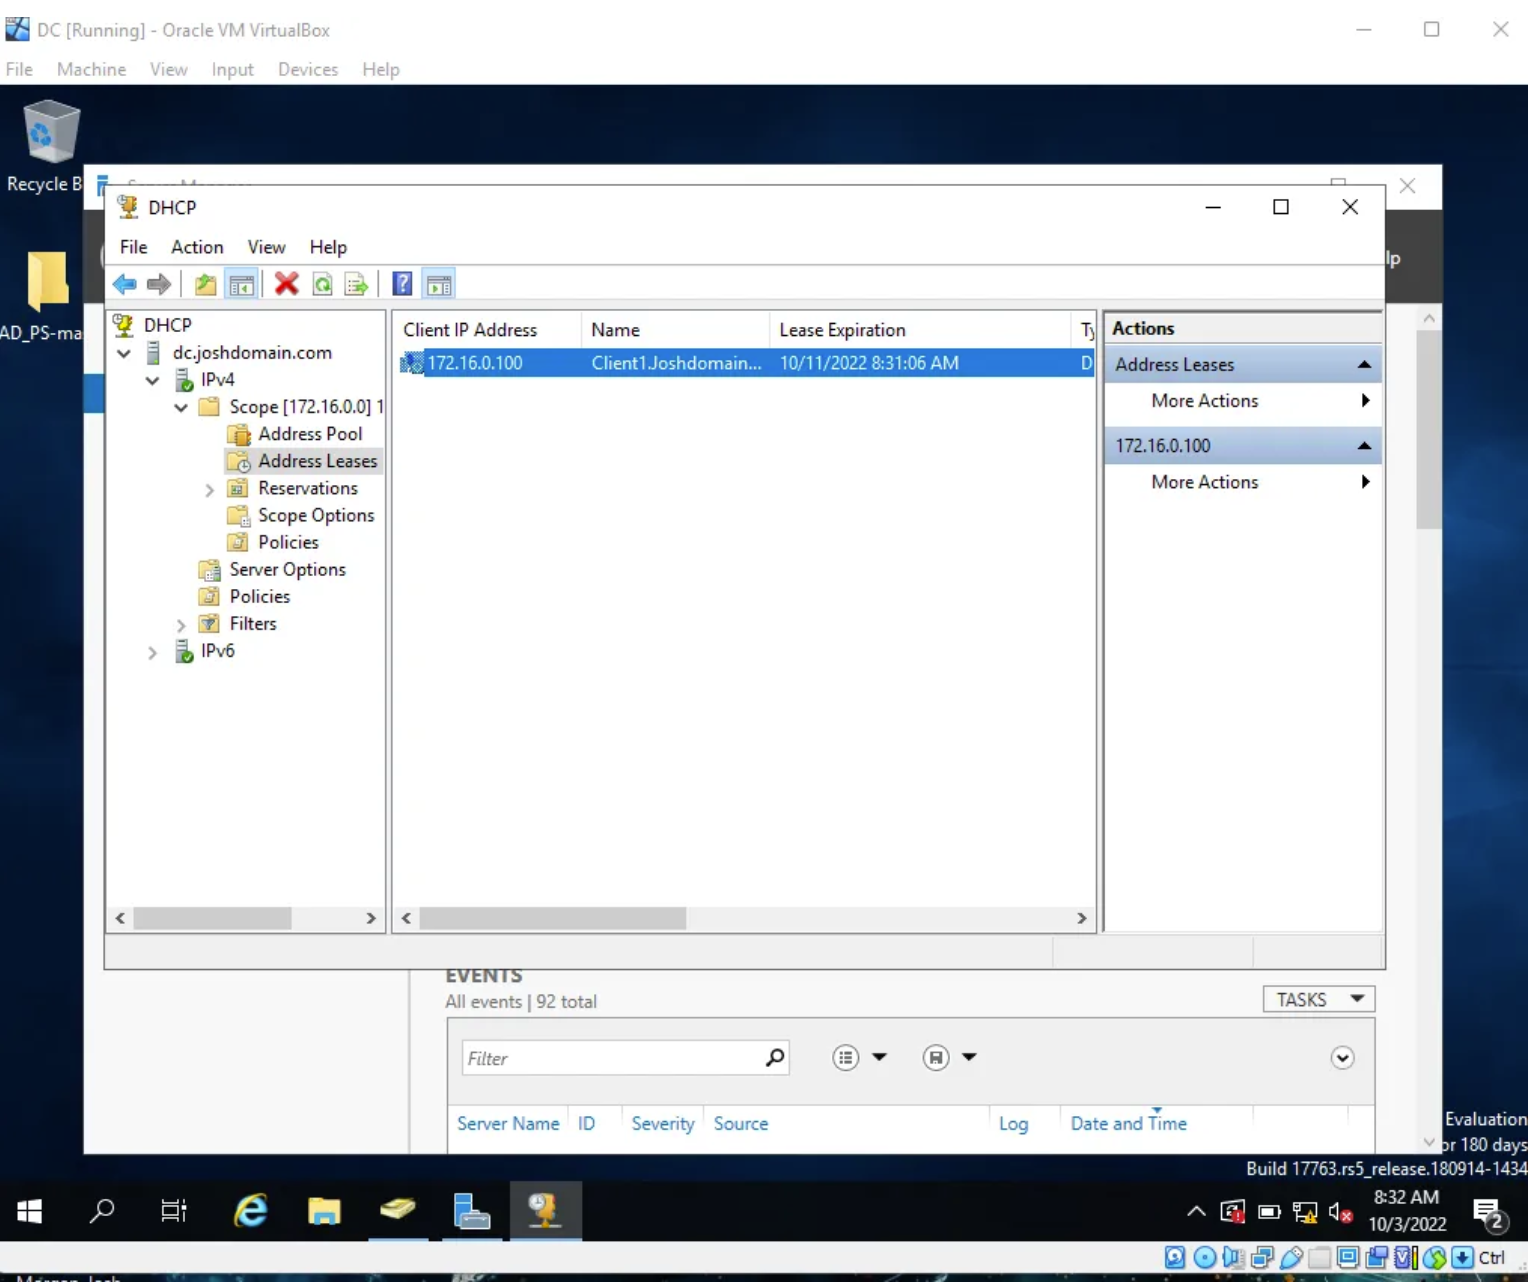Viewport: 1529px width, 1287px height.
Task: Expand the IPv6 tree node
Action: click(153, 653)
